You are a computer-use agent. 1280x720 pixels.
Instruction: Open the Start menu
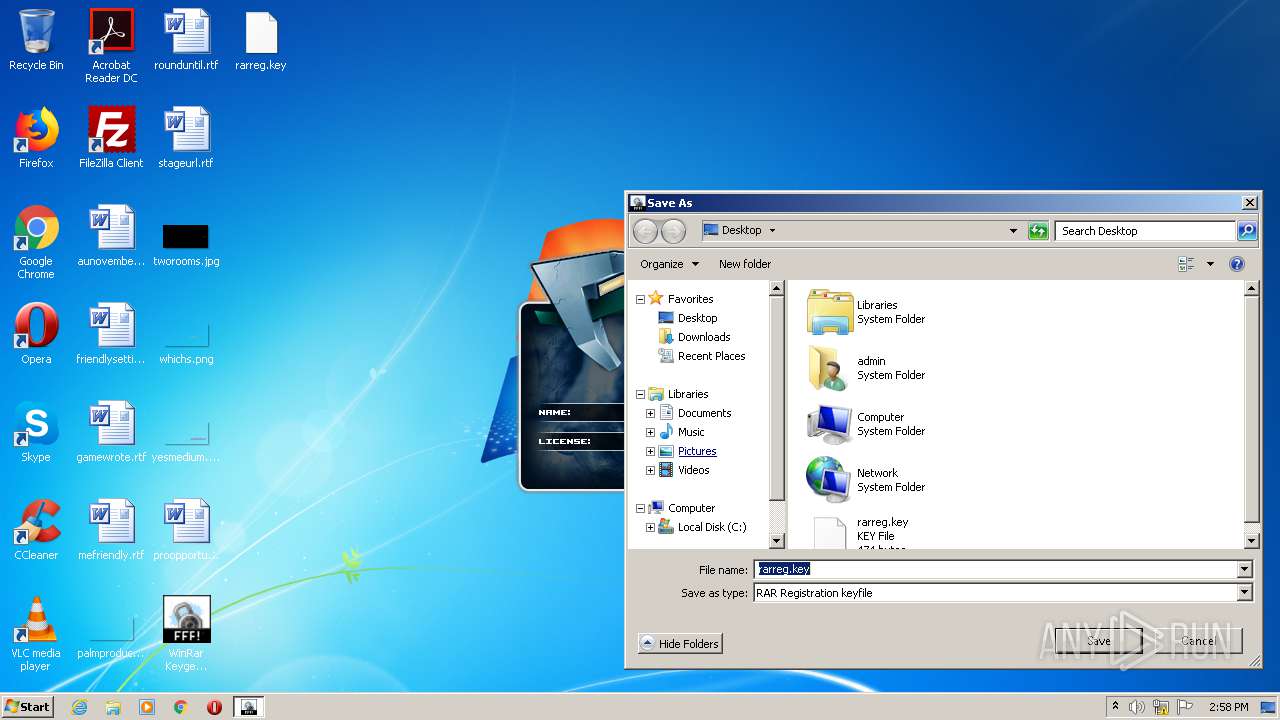[27, 707]
